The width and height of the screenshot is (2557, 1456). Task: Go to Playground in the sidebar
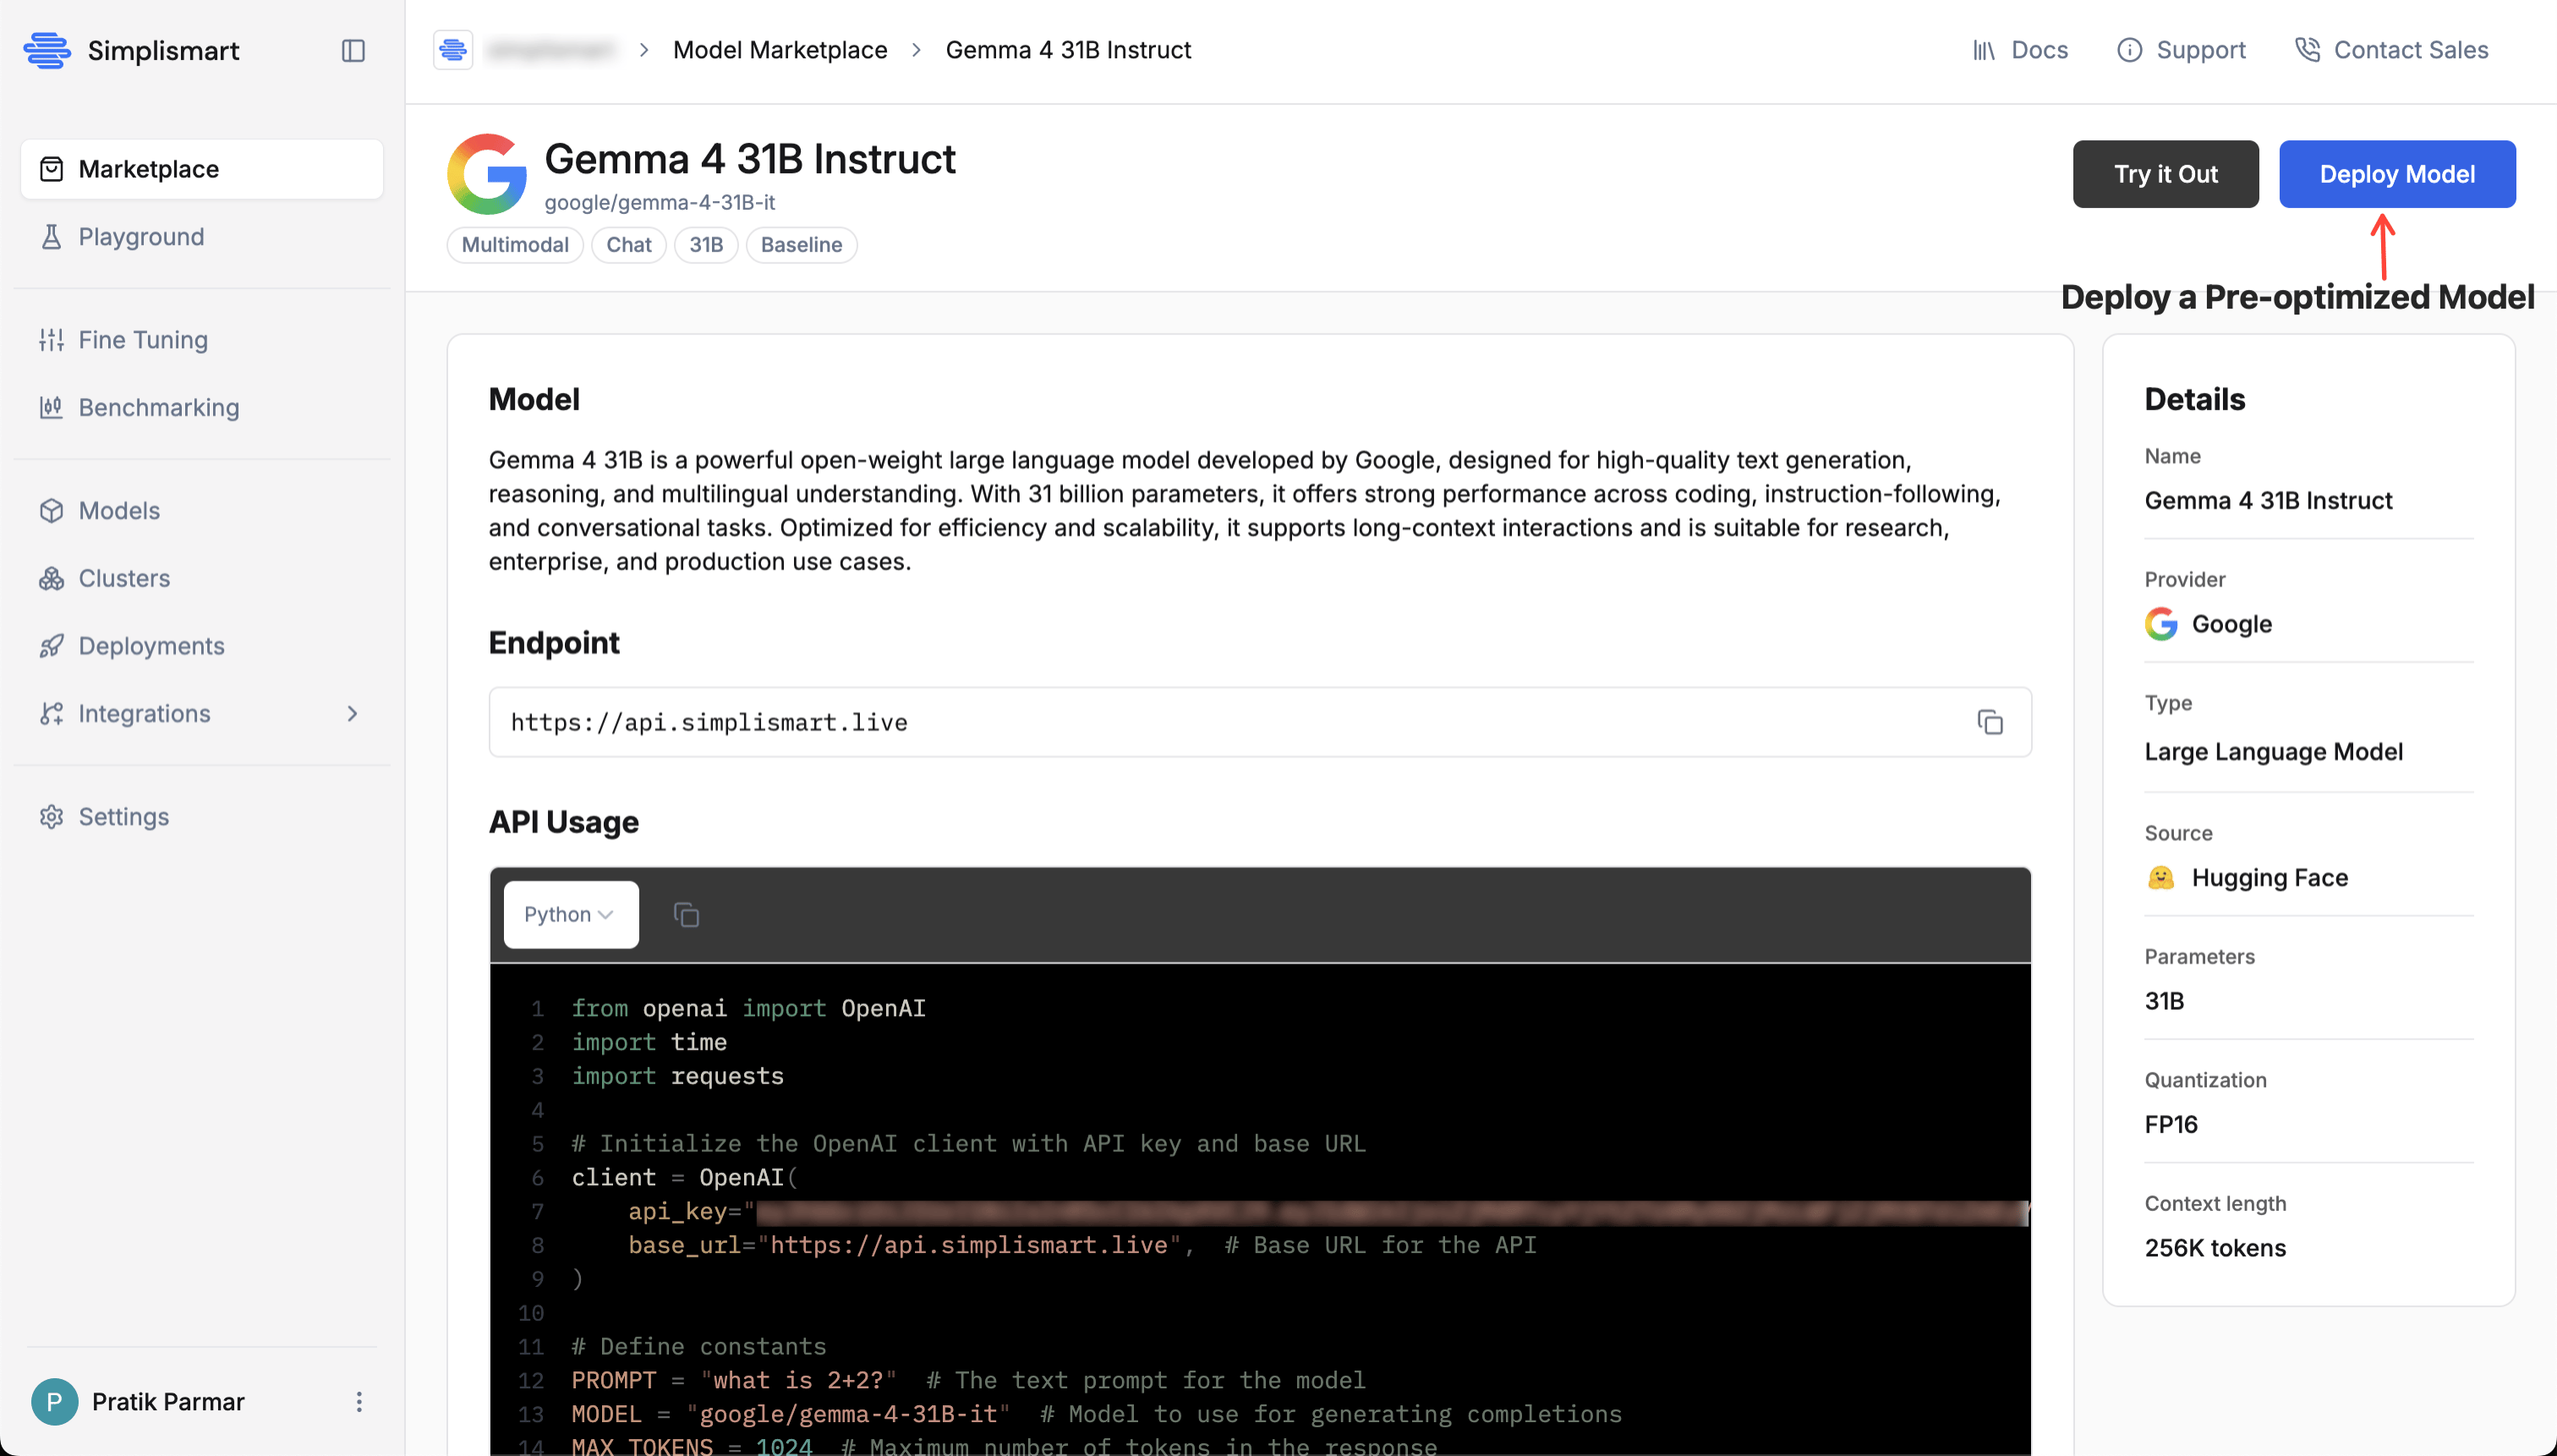point(202,237)
